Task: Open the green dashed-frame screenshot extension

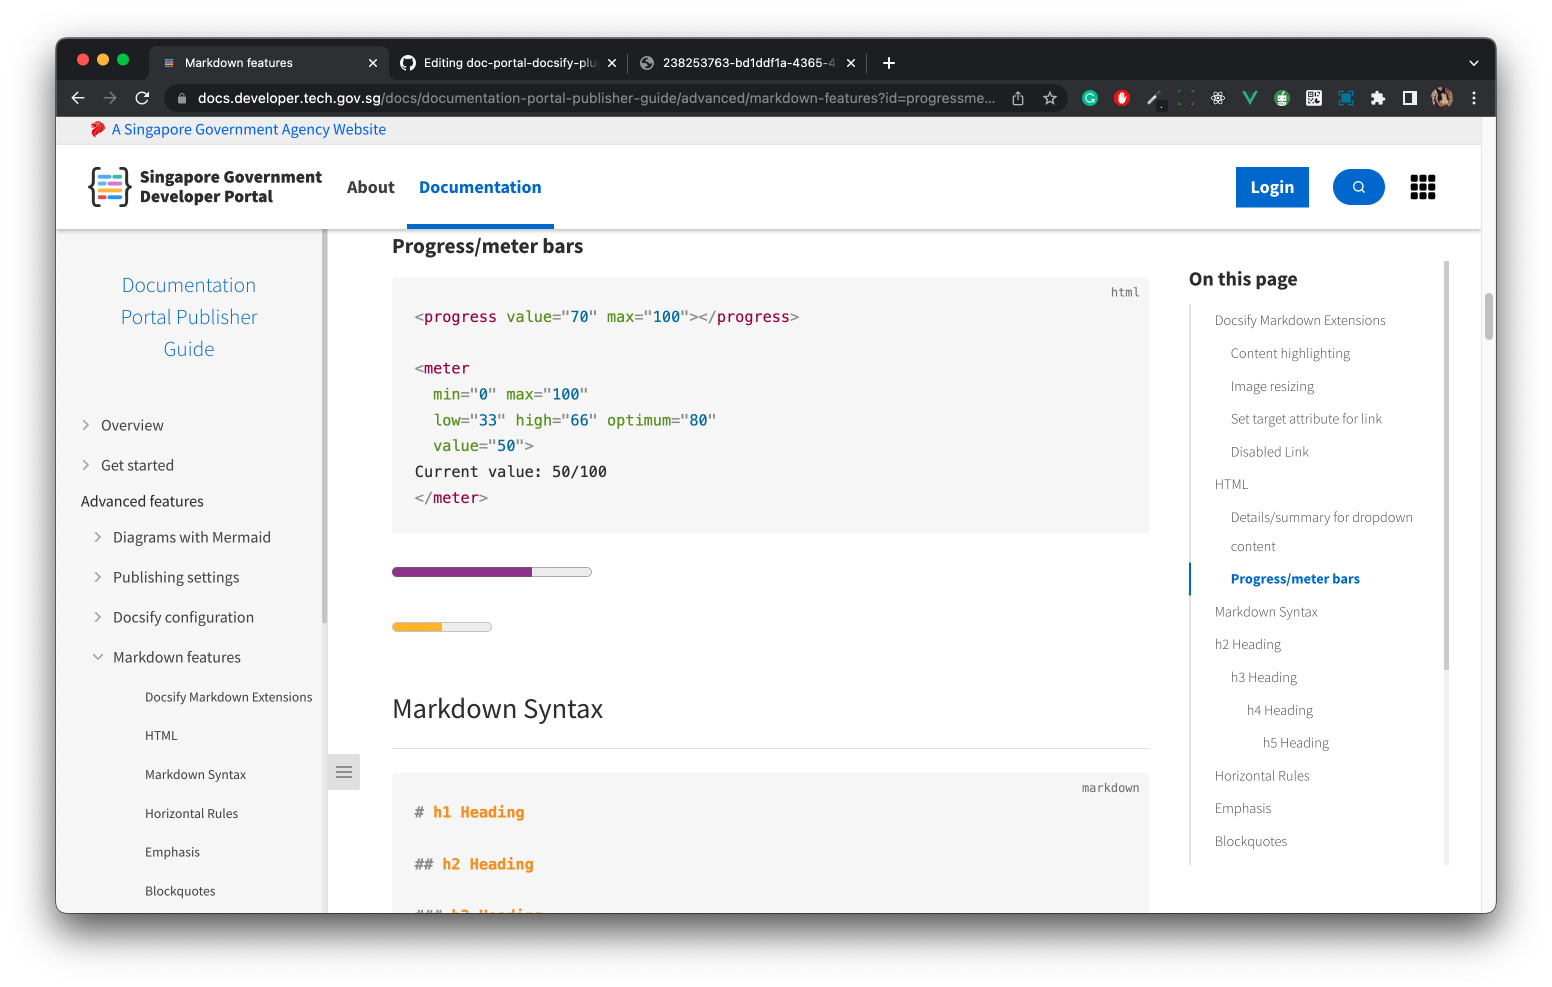Action: click(x=1186, y=98)
